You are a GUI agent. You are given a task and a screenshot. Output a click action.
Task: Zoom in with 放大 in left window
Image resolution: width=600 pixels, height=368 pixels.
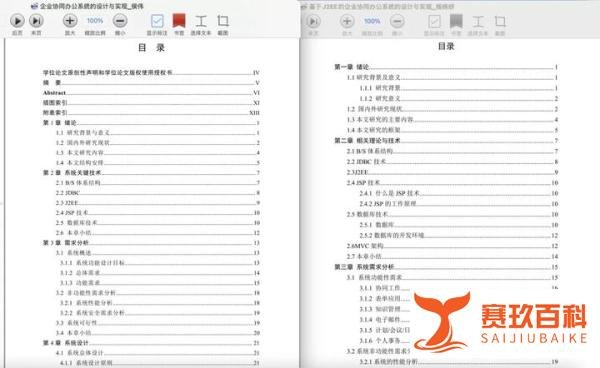tap(70, 21)
